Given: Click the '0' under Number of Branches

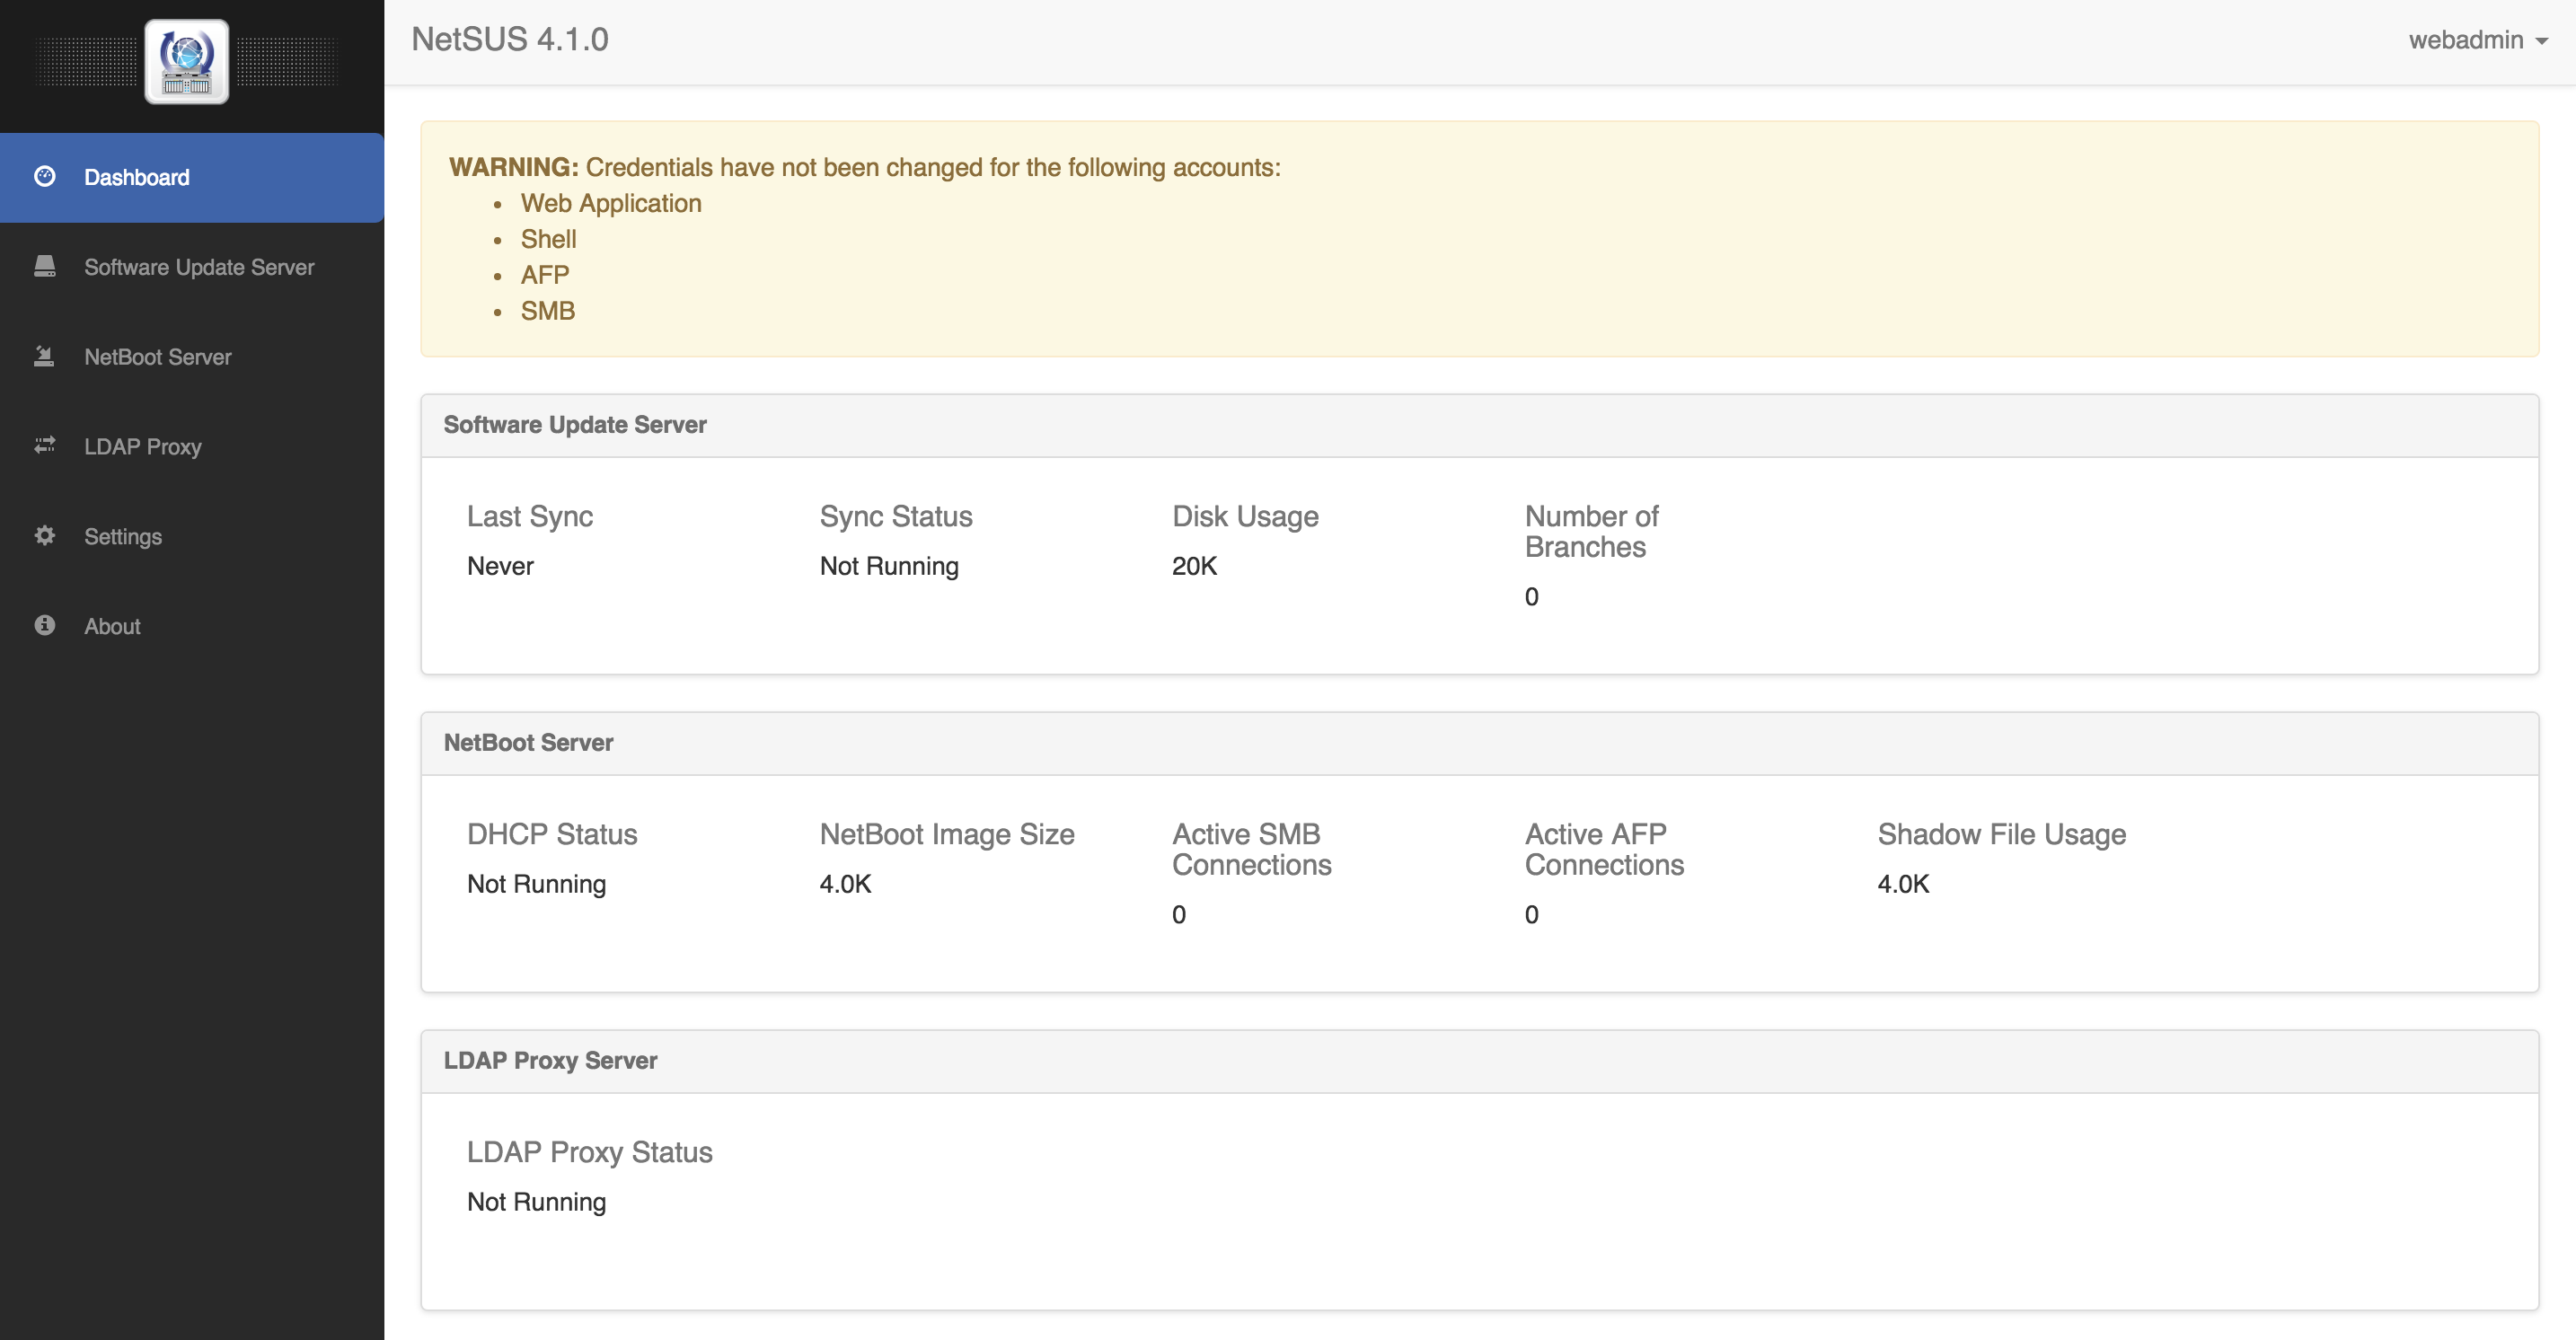Looking at the screenshot, I should click(x=1531, y=597).
